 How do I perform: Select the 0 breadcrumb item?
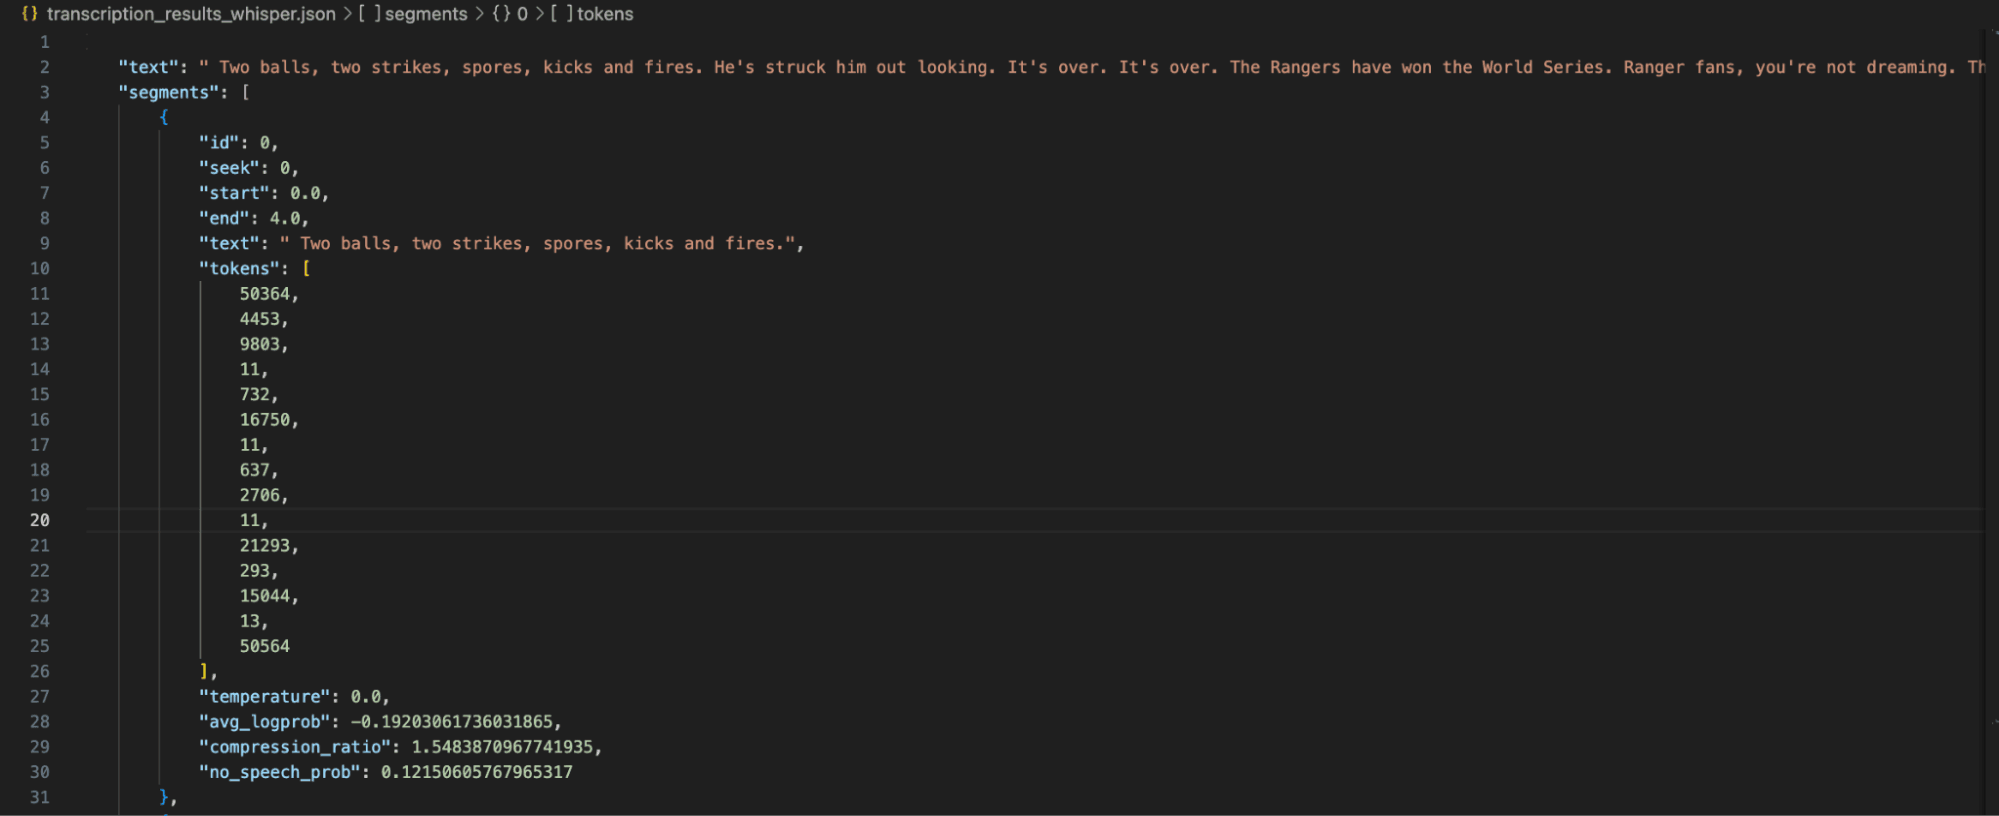coord(522,14)
